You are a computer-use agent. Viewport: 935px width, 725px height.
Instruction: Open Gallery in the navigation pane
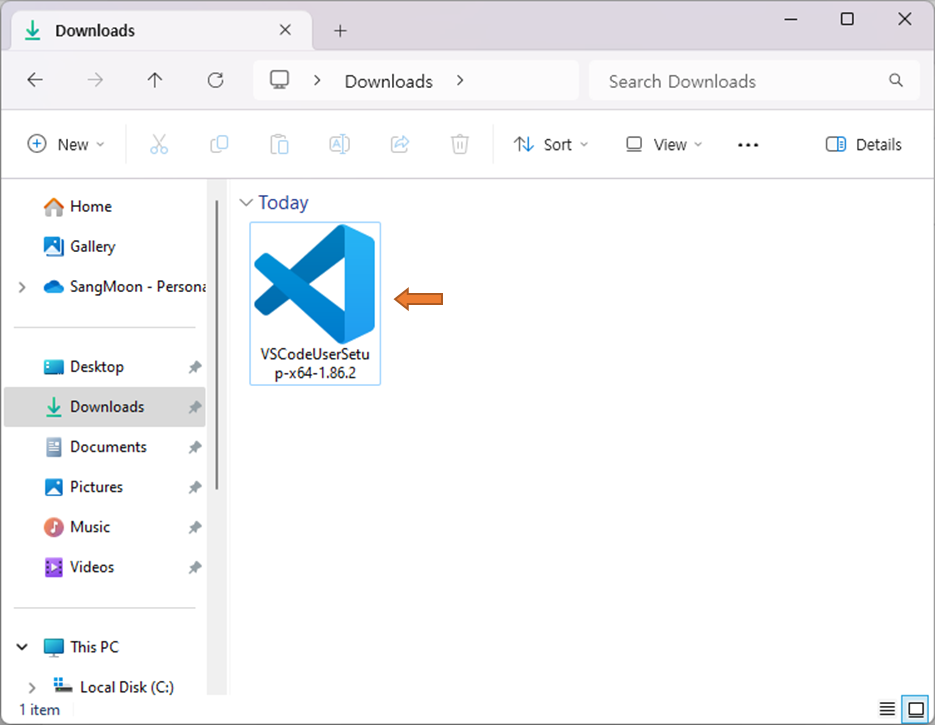coord(92,246)
